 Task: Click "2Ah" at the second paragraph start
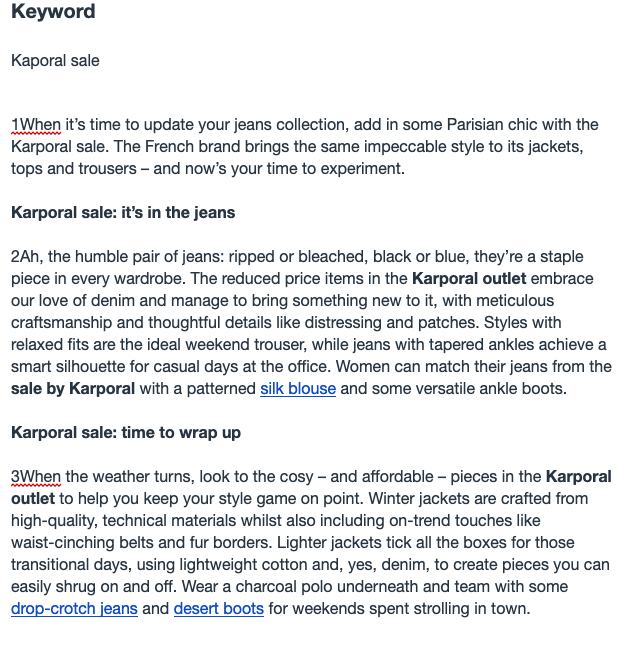[x=26, y=257]
